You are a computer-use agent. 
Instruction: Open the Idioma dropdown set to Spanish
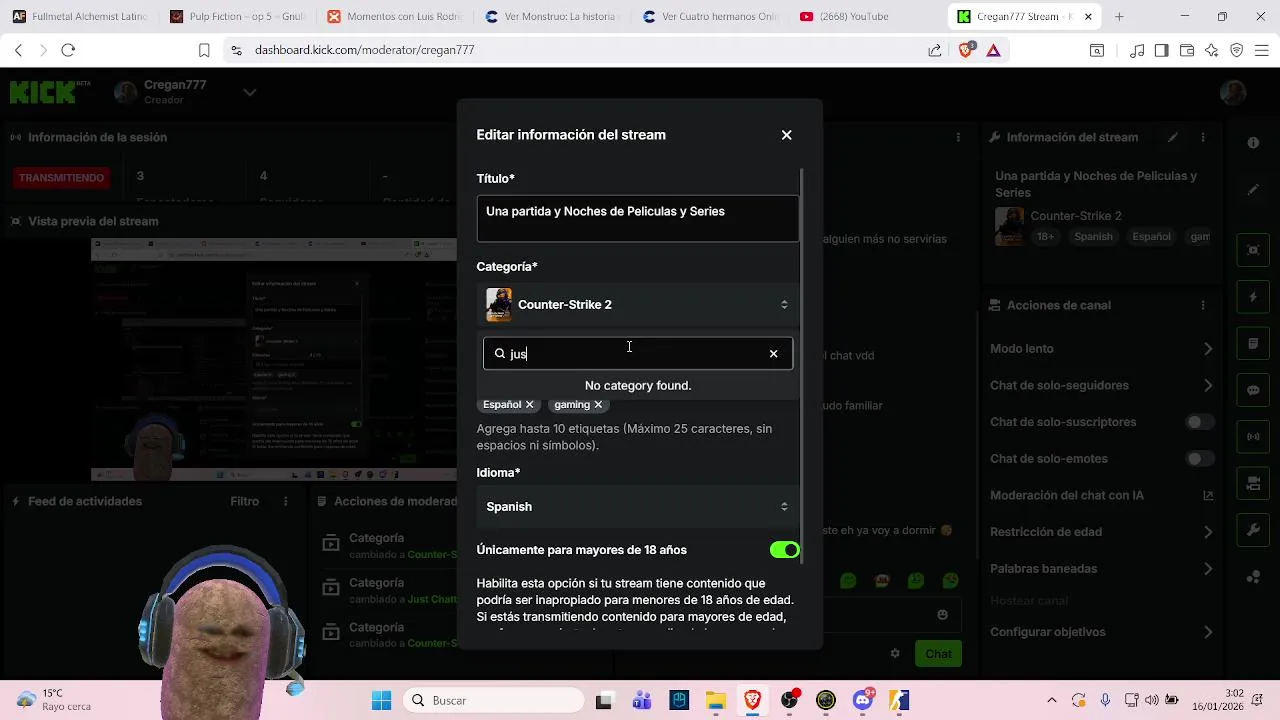(638, 507)
